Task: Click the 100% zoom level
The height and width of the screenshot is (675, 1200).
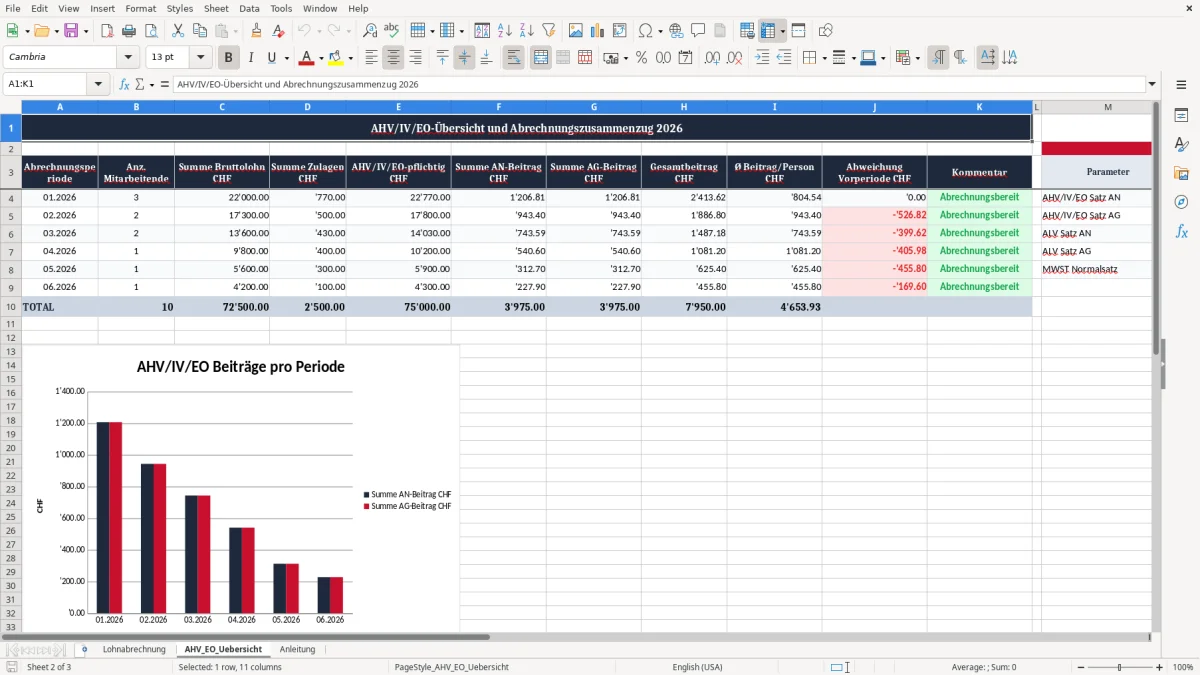Action: [x=1183, y=667]
